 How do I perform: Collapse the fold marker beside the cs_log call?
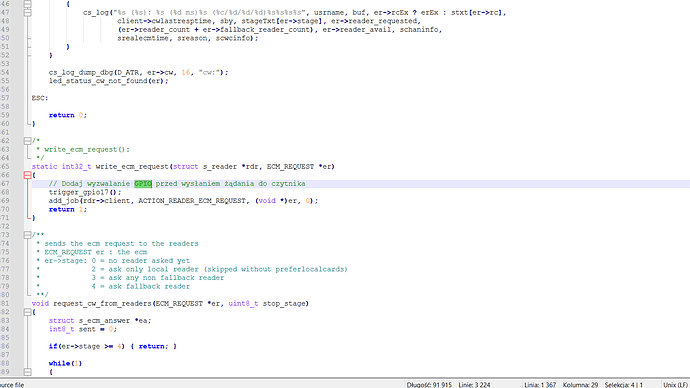point(27,13)
